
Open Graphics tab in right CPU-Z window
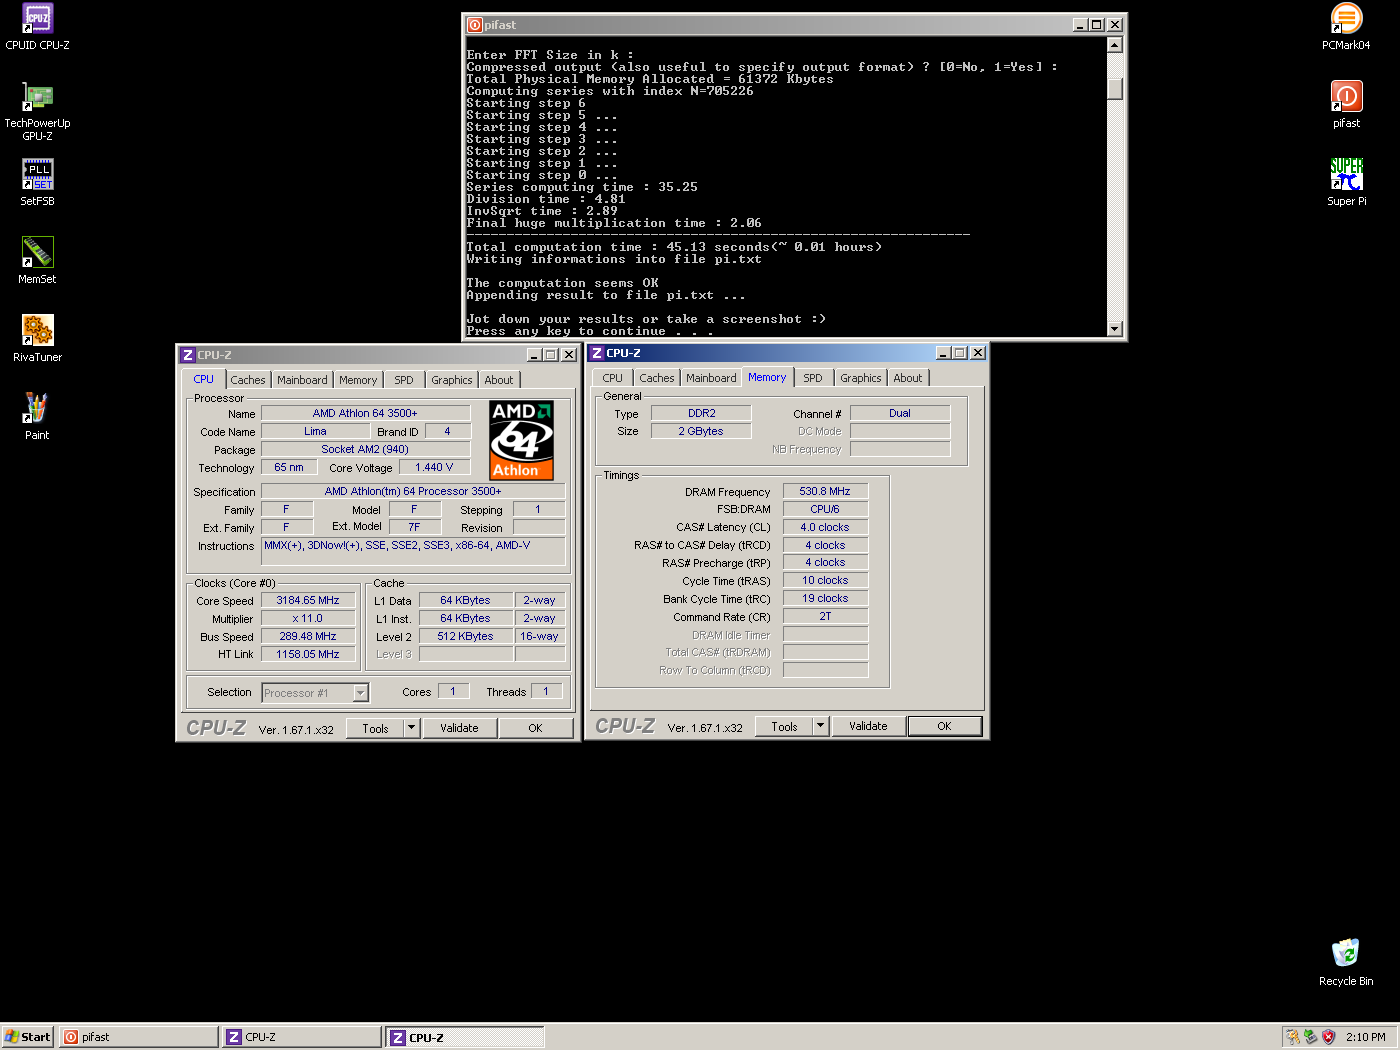[x=861, y=378]
